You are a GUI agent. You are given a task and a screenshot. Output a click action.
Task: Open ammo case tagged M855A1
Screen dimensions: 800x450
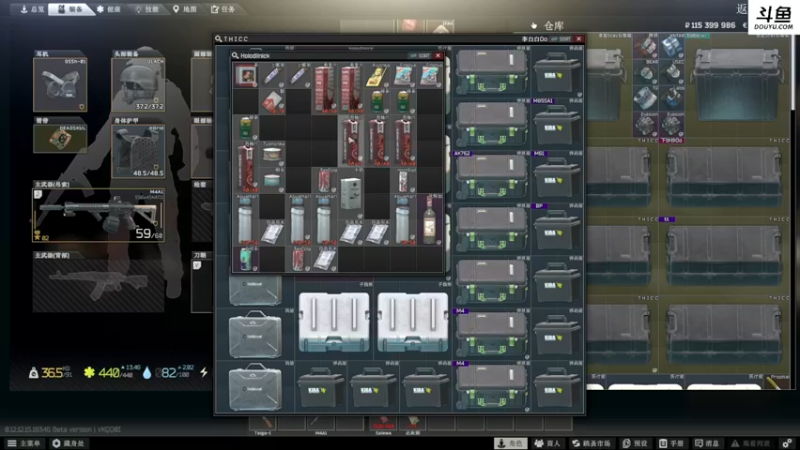557,124
